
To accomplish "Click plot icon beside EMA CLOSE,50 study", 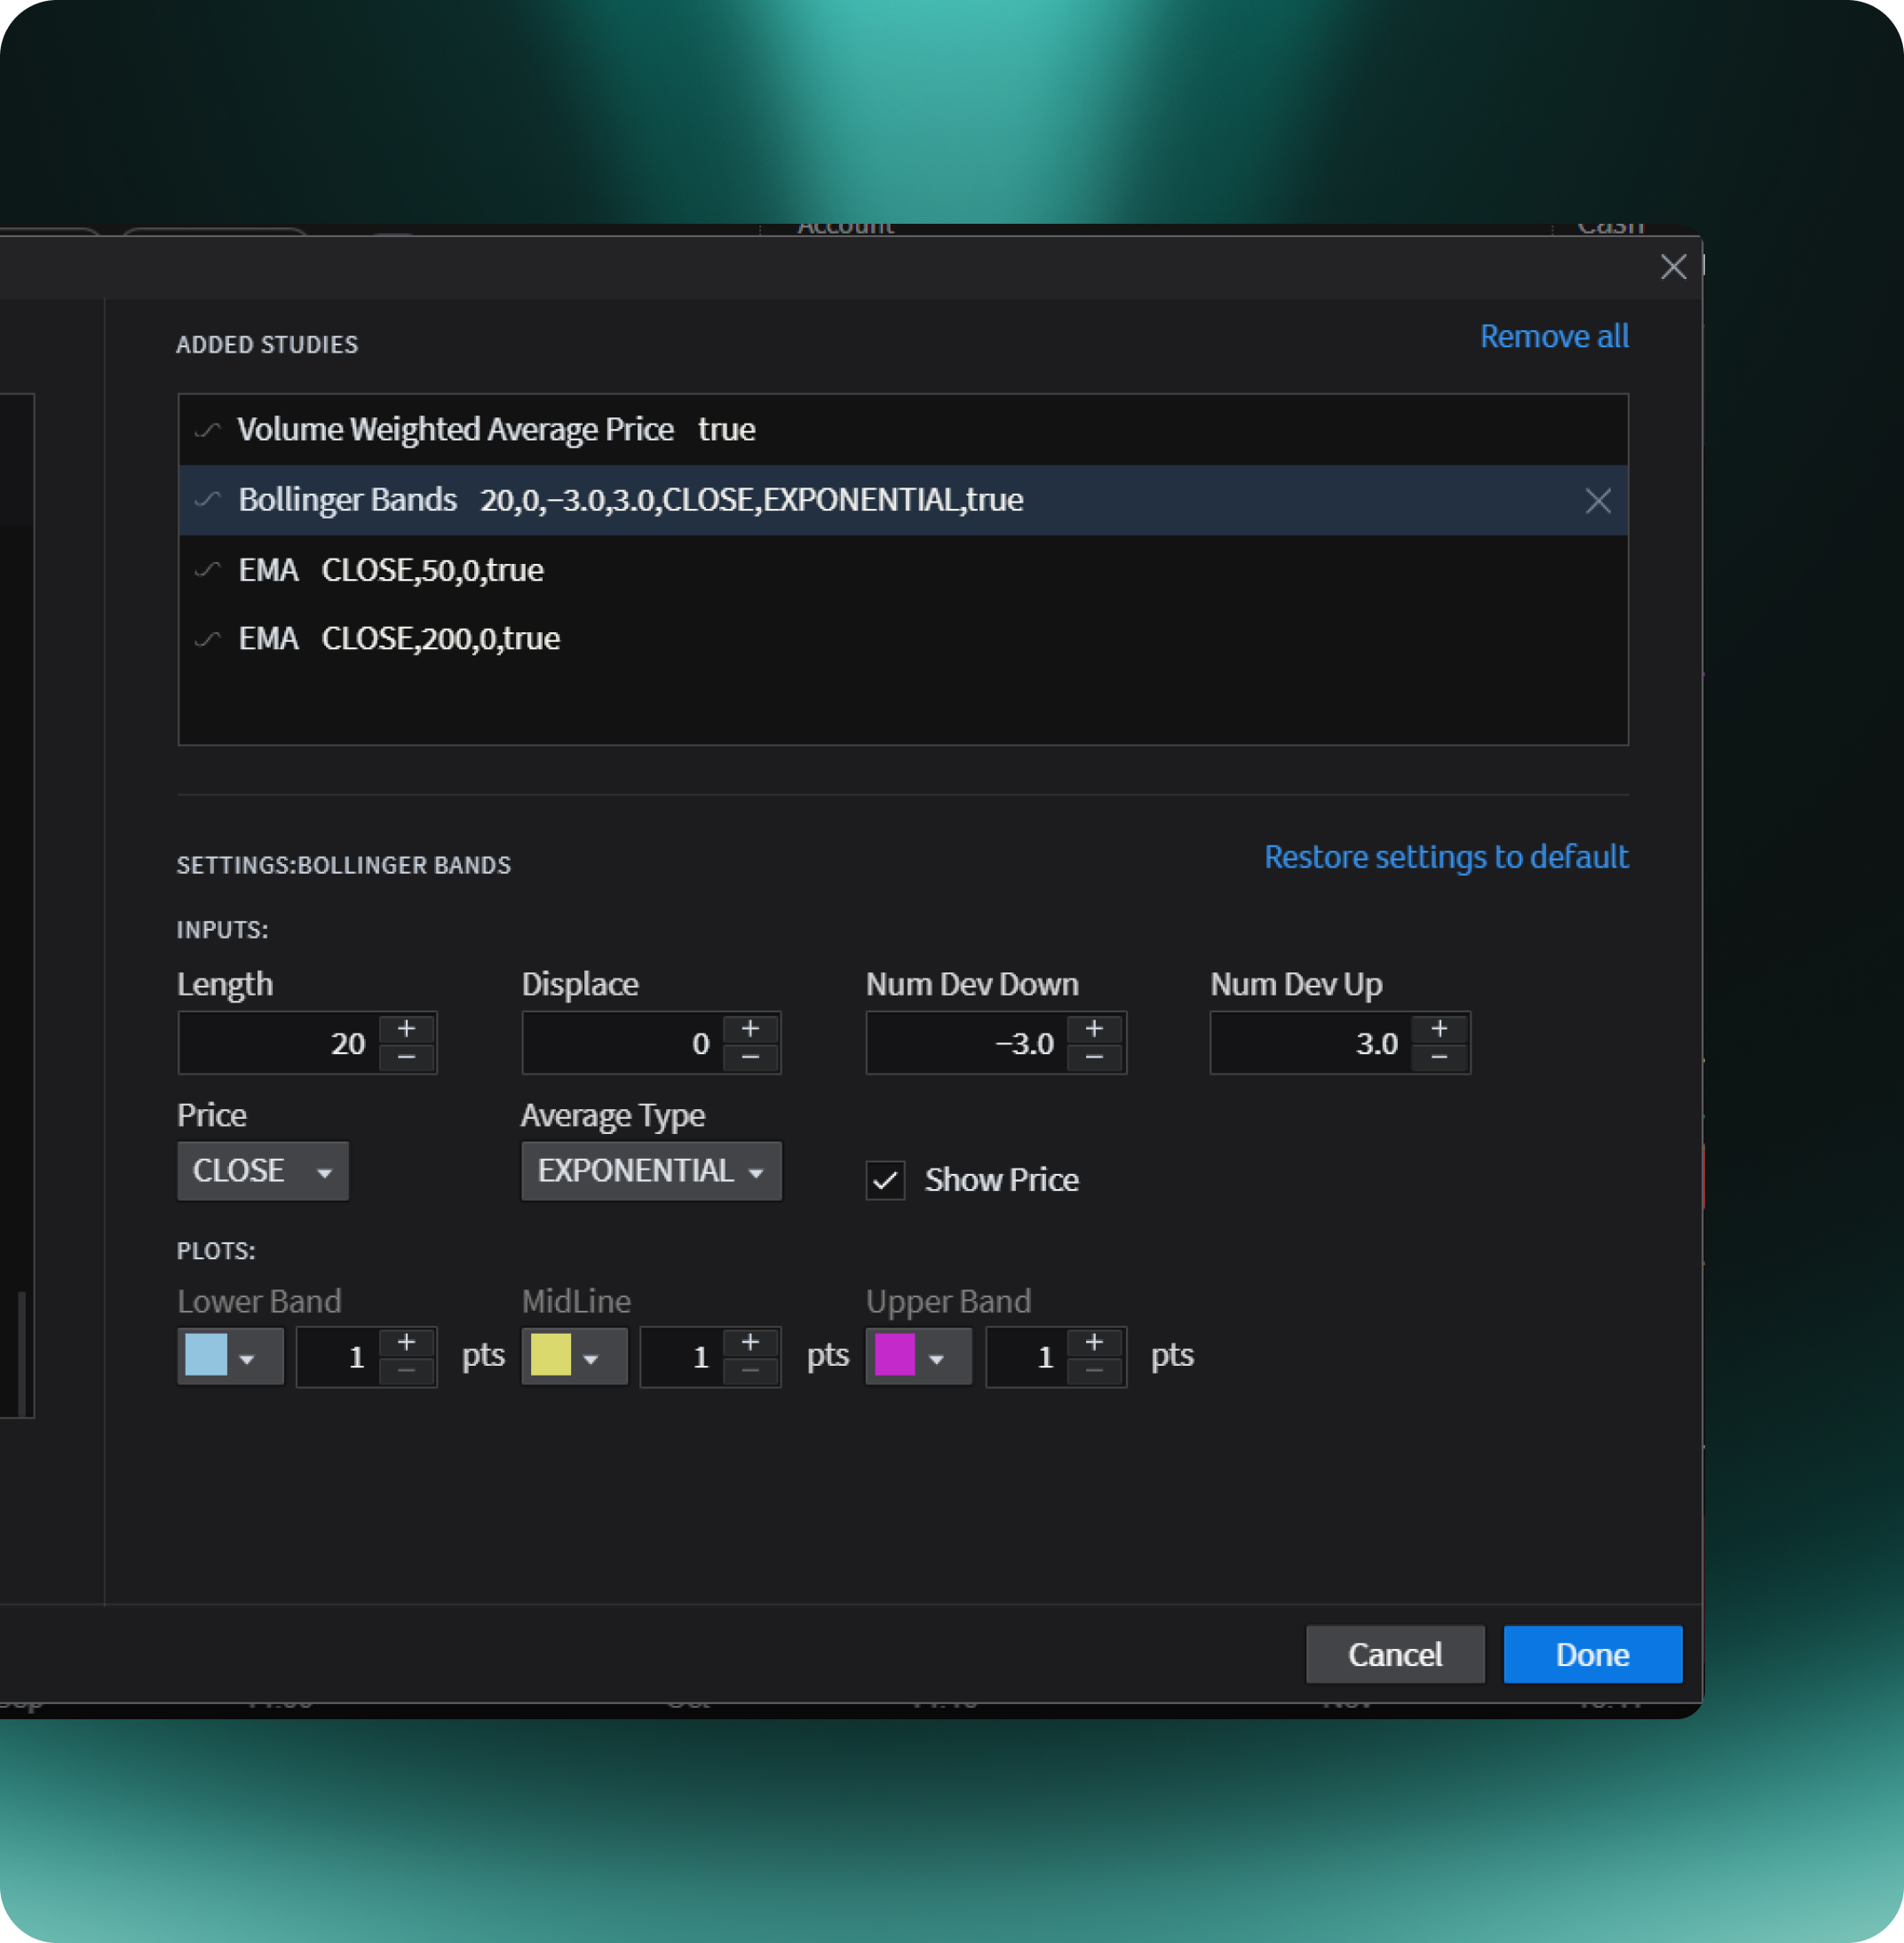I will coord(207,570).
